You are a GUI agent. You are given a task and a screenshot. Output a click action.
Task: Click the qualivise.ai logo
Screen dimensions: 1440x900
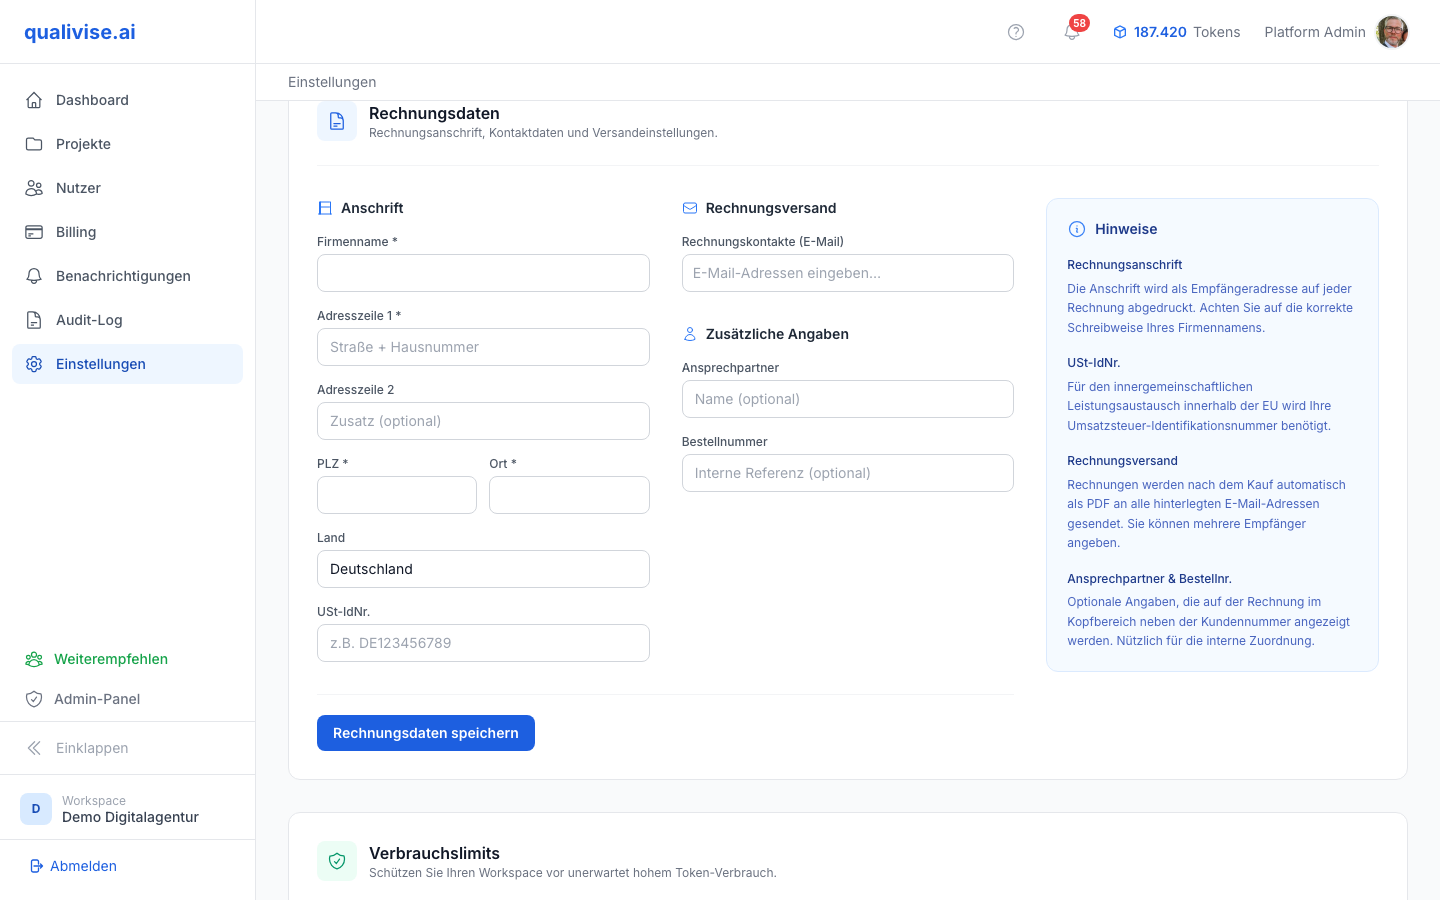(x=80, y=32)
